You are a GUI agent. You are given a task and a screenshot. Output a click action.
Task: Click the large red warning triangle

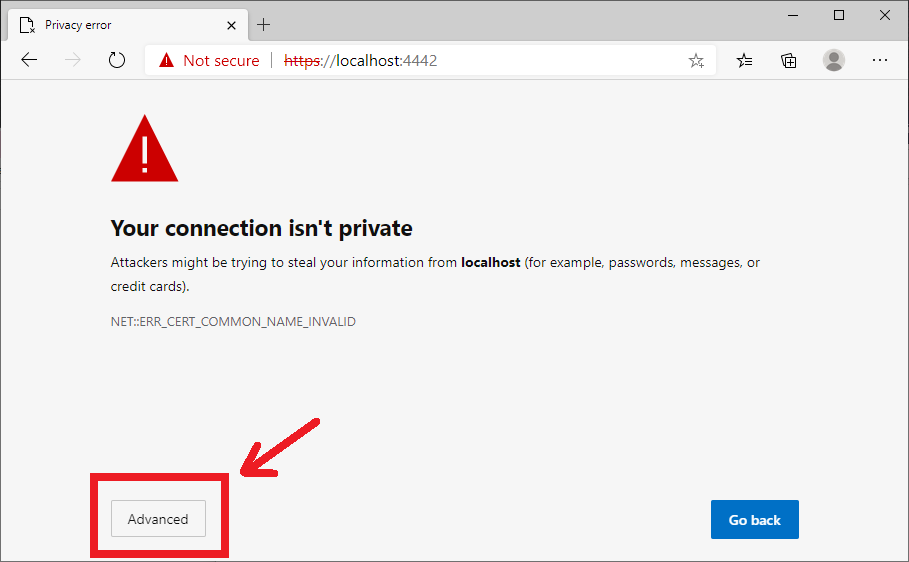point(145,151)
